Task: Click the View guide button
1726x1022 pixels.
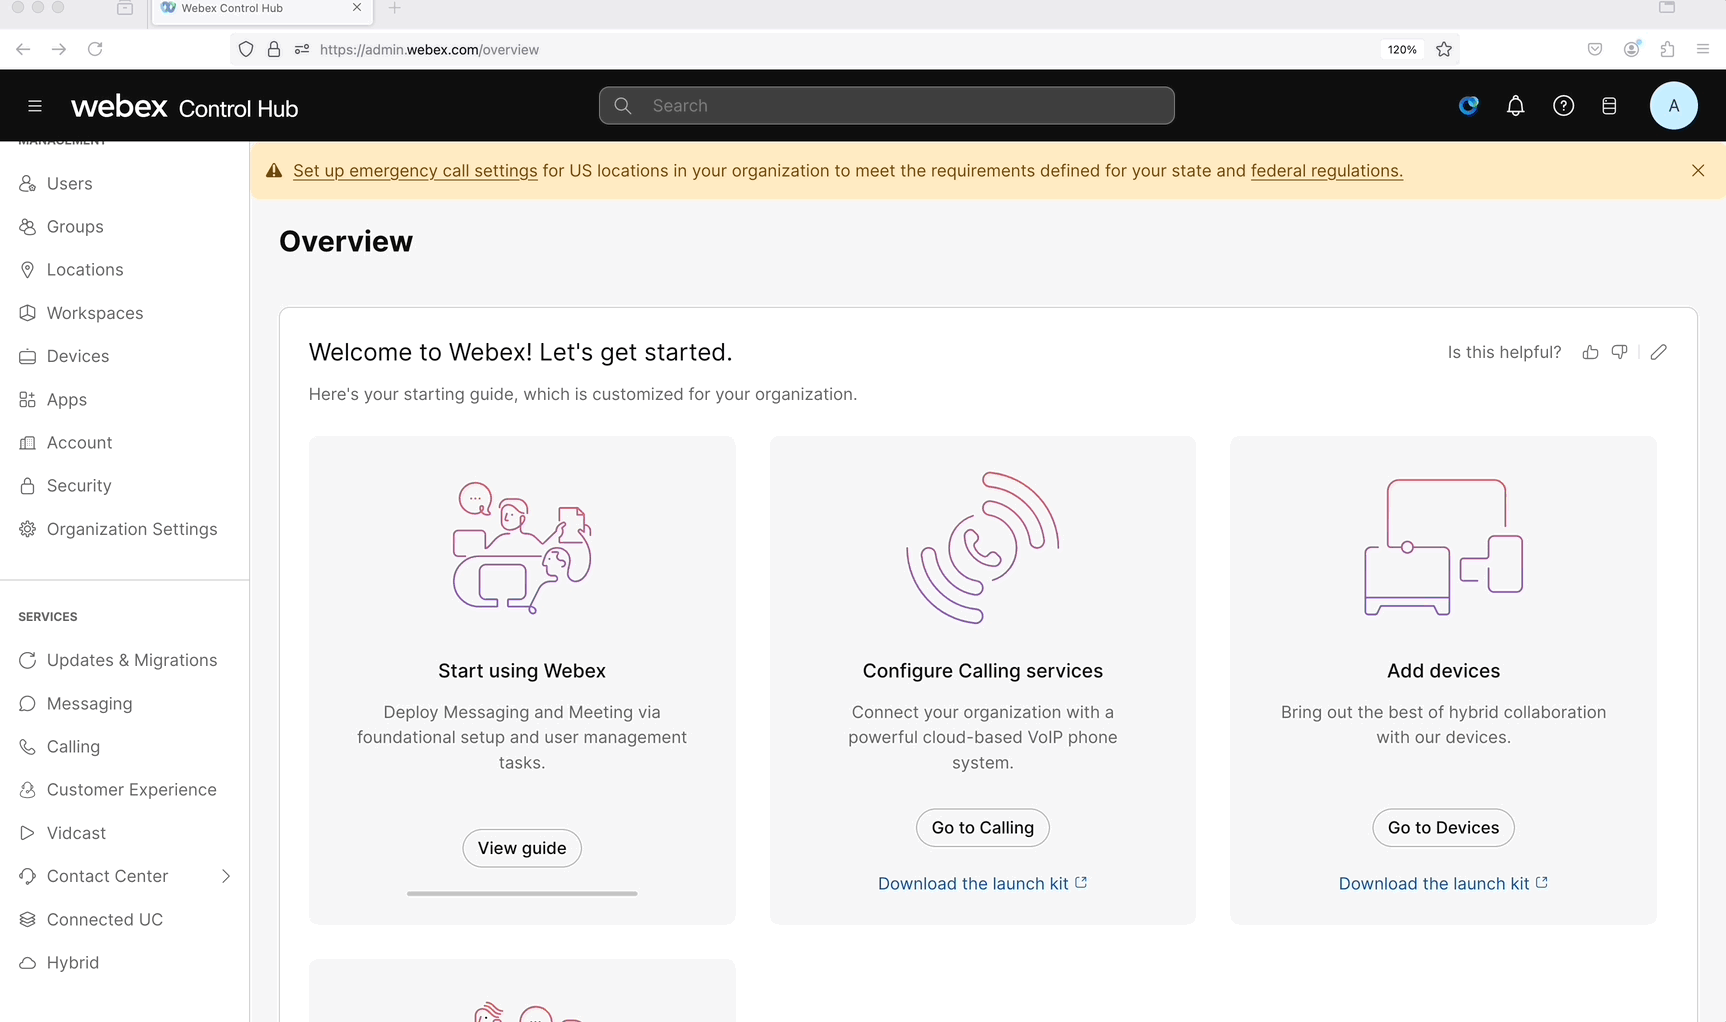Action: click(521, 848)
